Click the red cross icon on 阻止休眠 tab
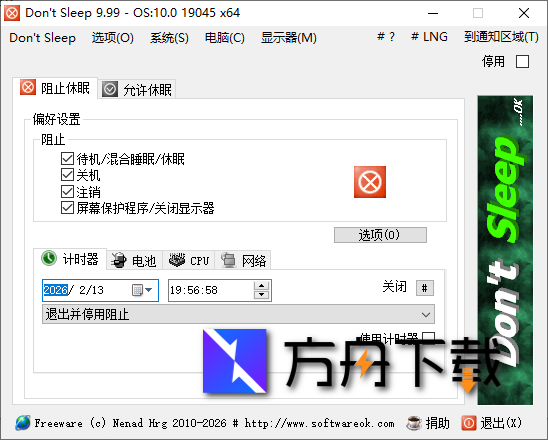Screen dimensions: 548x440 (x=28, y=87)
